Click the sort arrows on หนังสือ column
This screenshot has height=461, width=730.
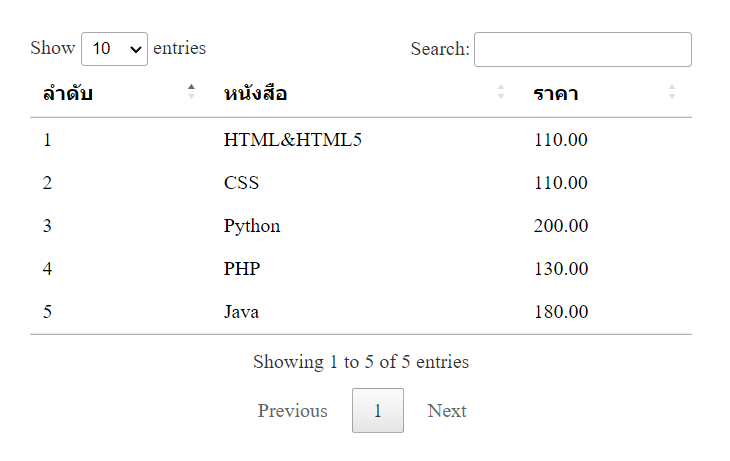coord(501,92)
